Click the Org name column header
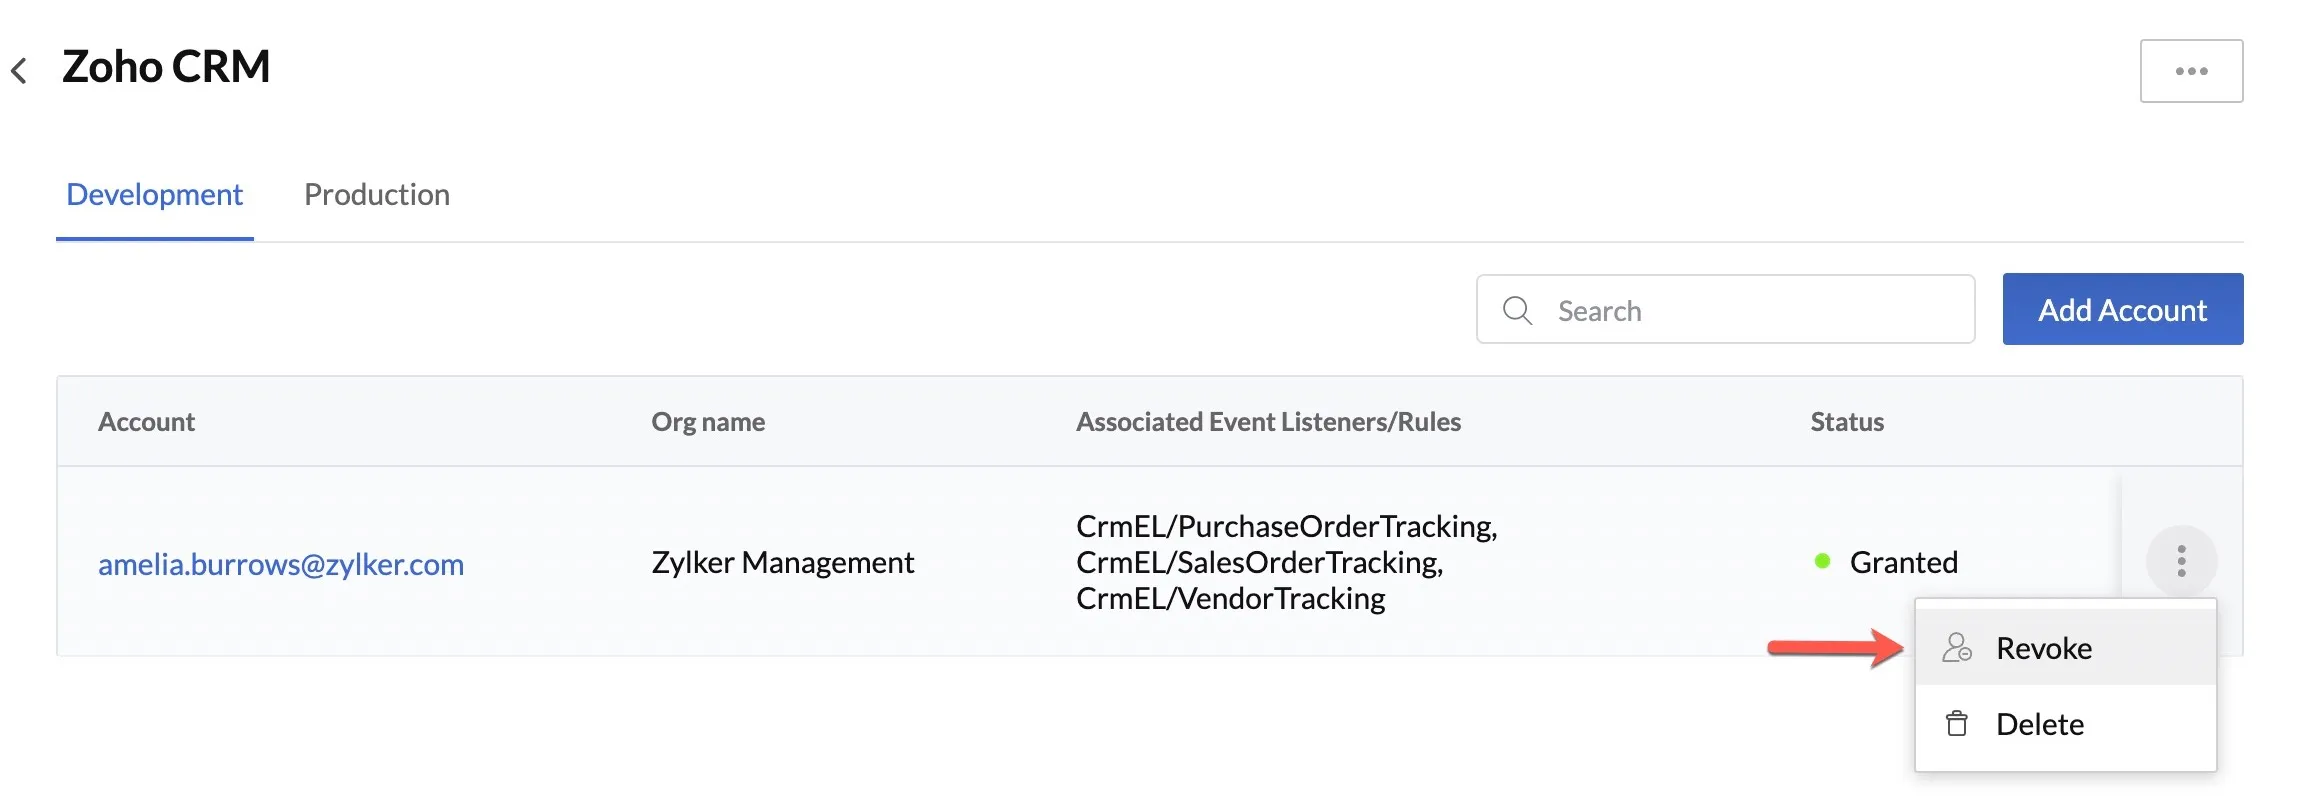This screenshot has width=2298, height=807. coord(708,422)
